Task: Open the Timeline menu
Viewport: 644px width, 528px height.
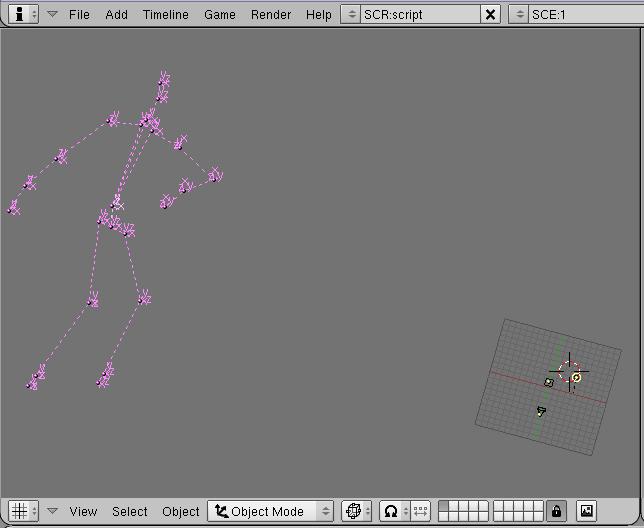Action: click(x=166, y=15)
